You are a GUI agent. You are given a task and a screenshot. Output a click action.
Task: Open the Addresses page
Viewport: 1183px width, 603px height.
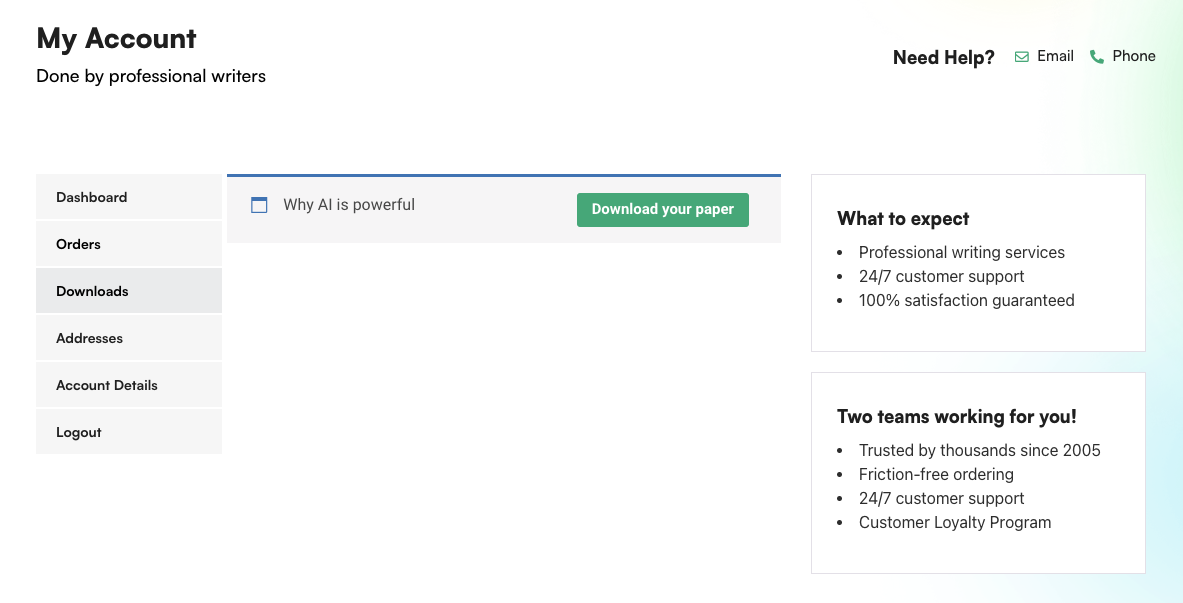pyautogui.click(x=89, y=338)
